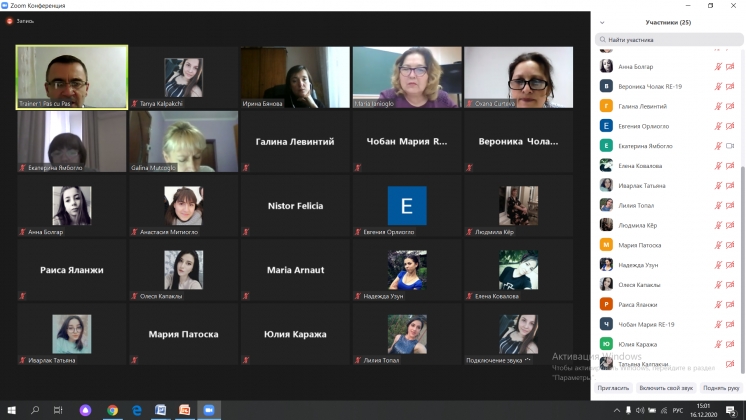Click Анна Болгар name in participants list
This screenshot has height=420, width=746.
click(x=636, y=67)
